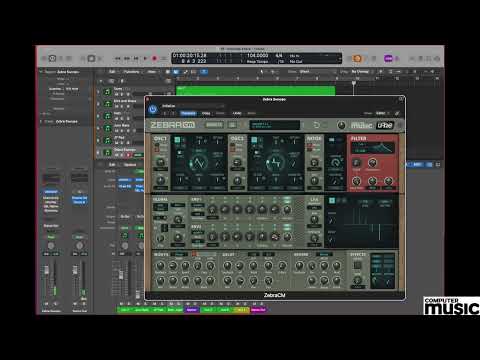Click the PRESETS button in ZebraCM

214,125
